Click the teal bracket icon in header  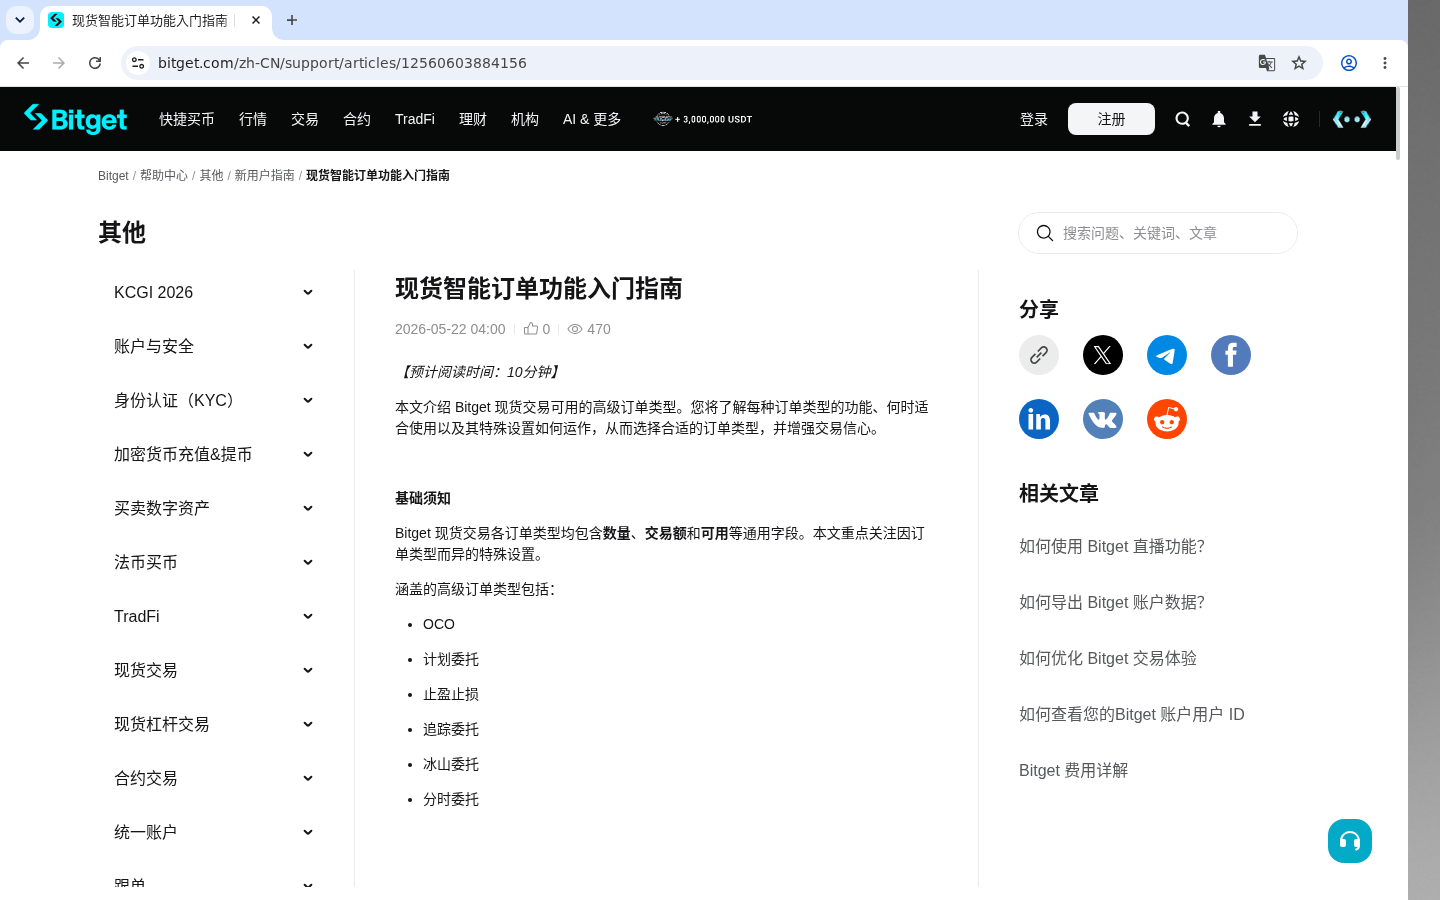(x=1352, y=119)
